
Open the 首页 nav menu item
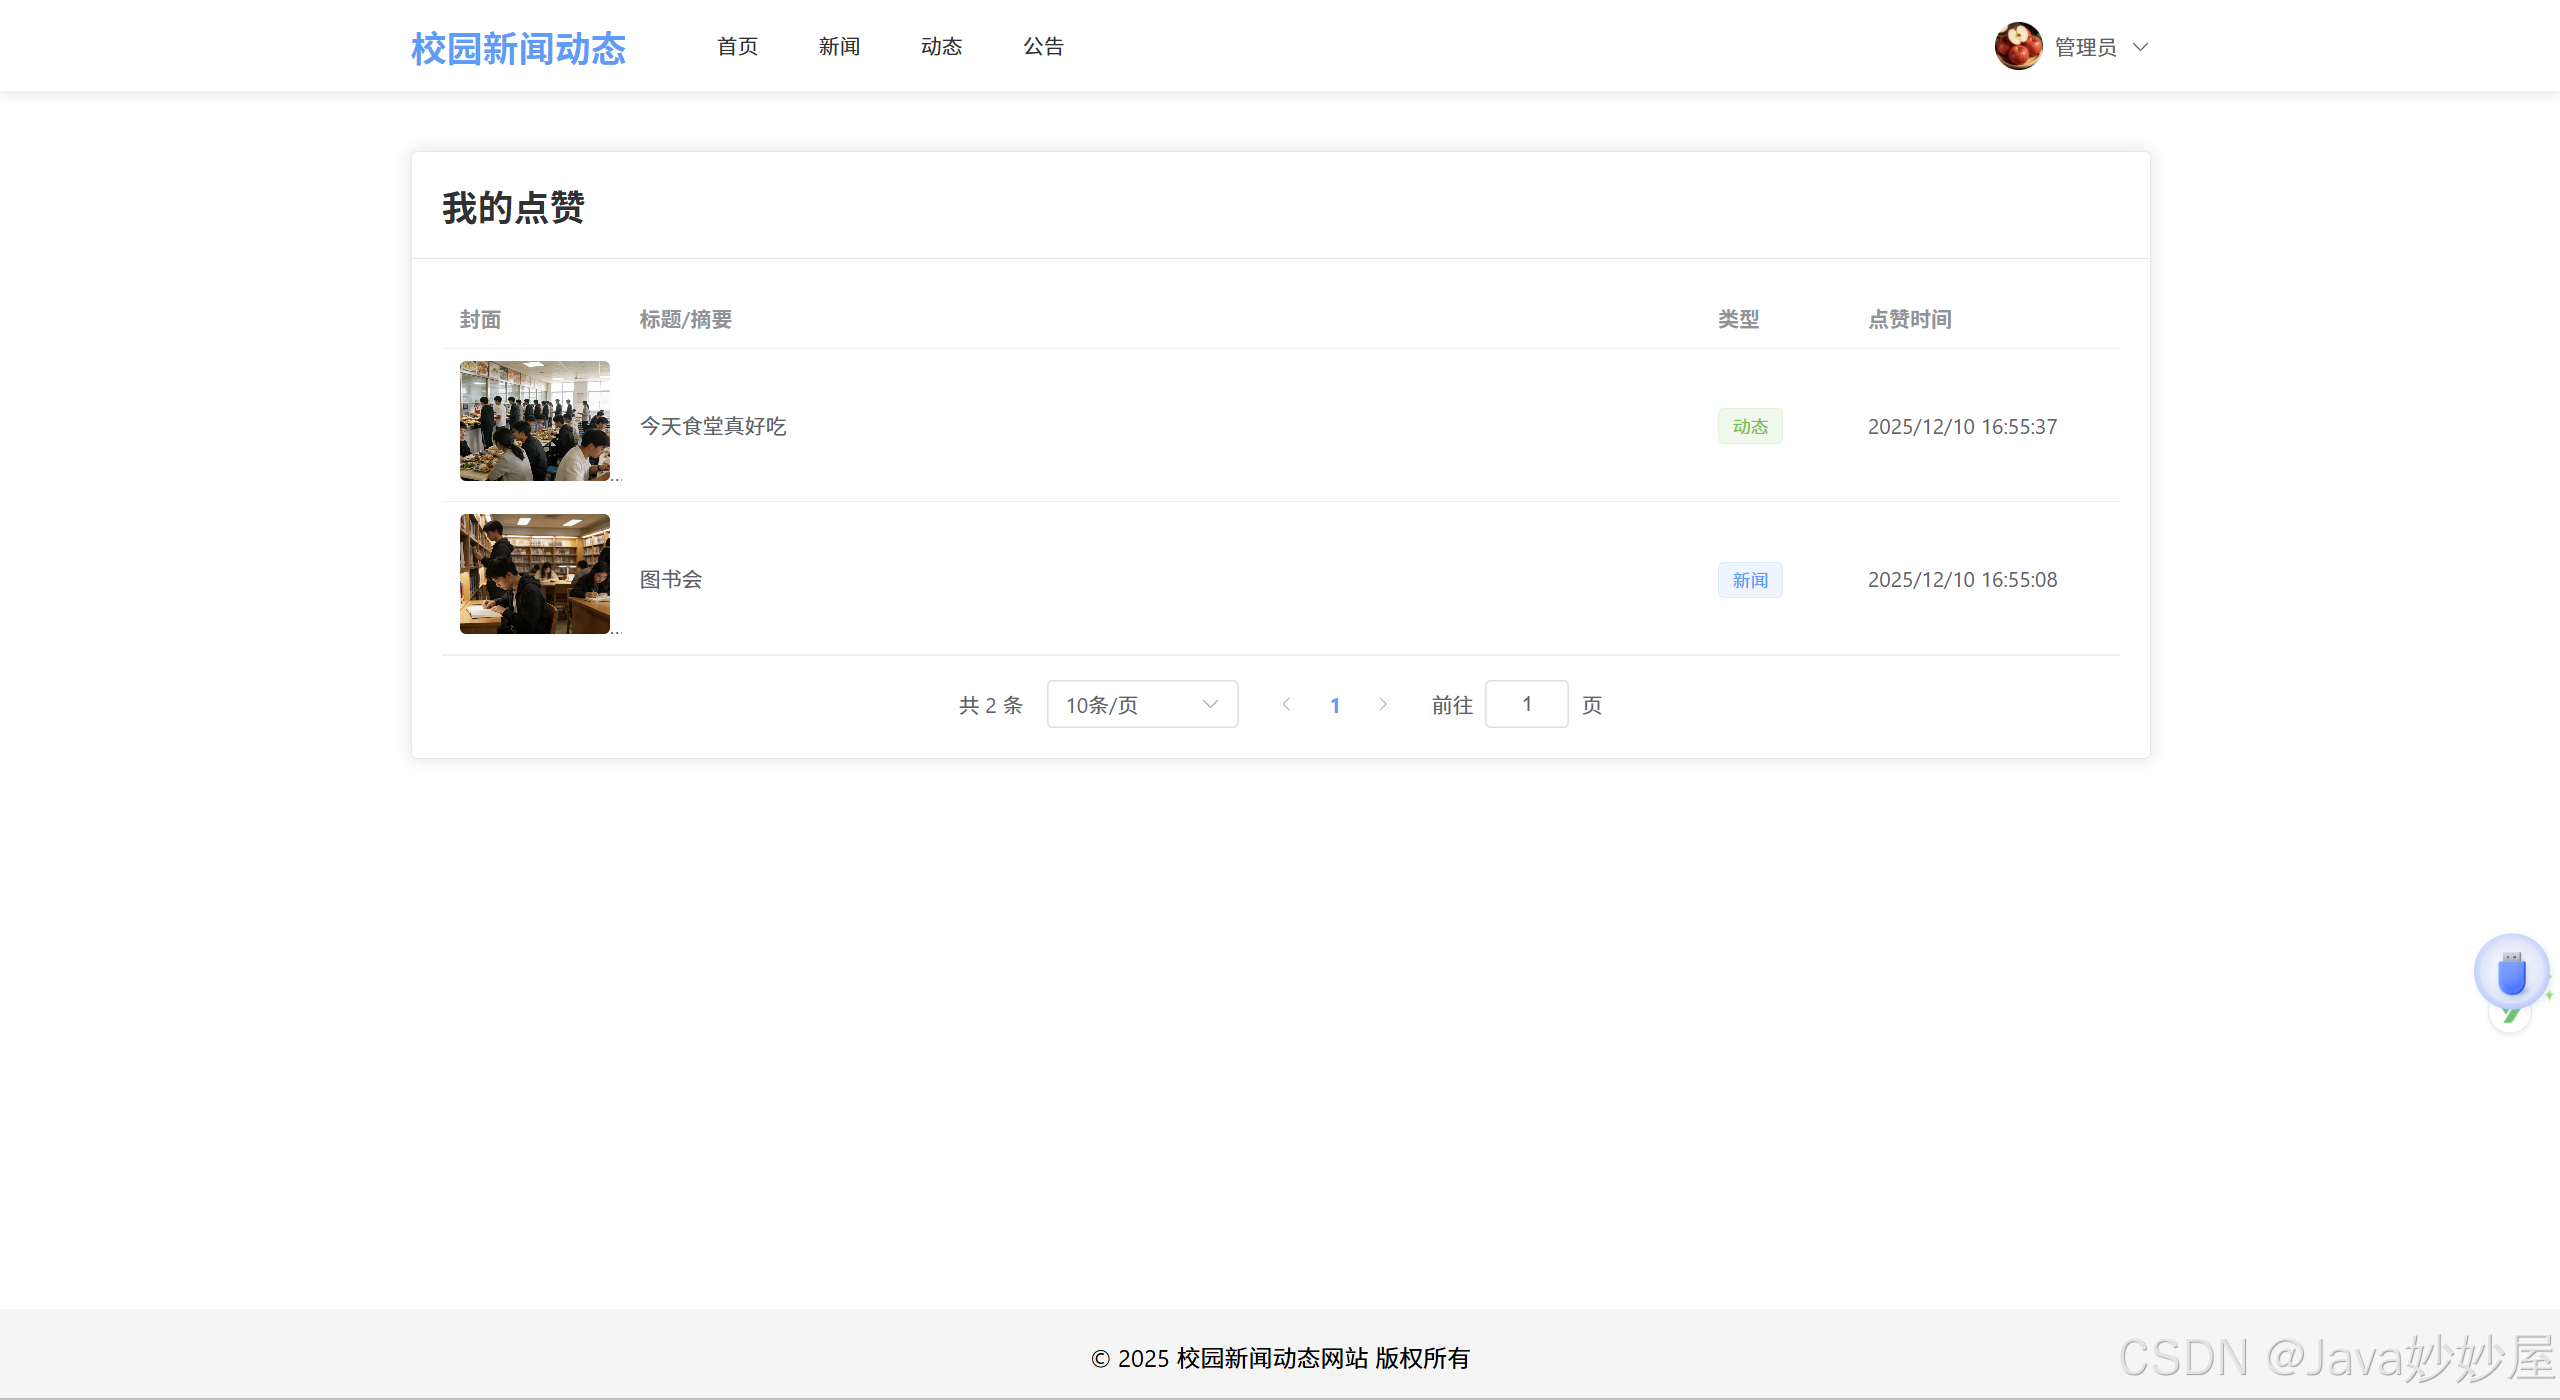coord(737,46)
